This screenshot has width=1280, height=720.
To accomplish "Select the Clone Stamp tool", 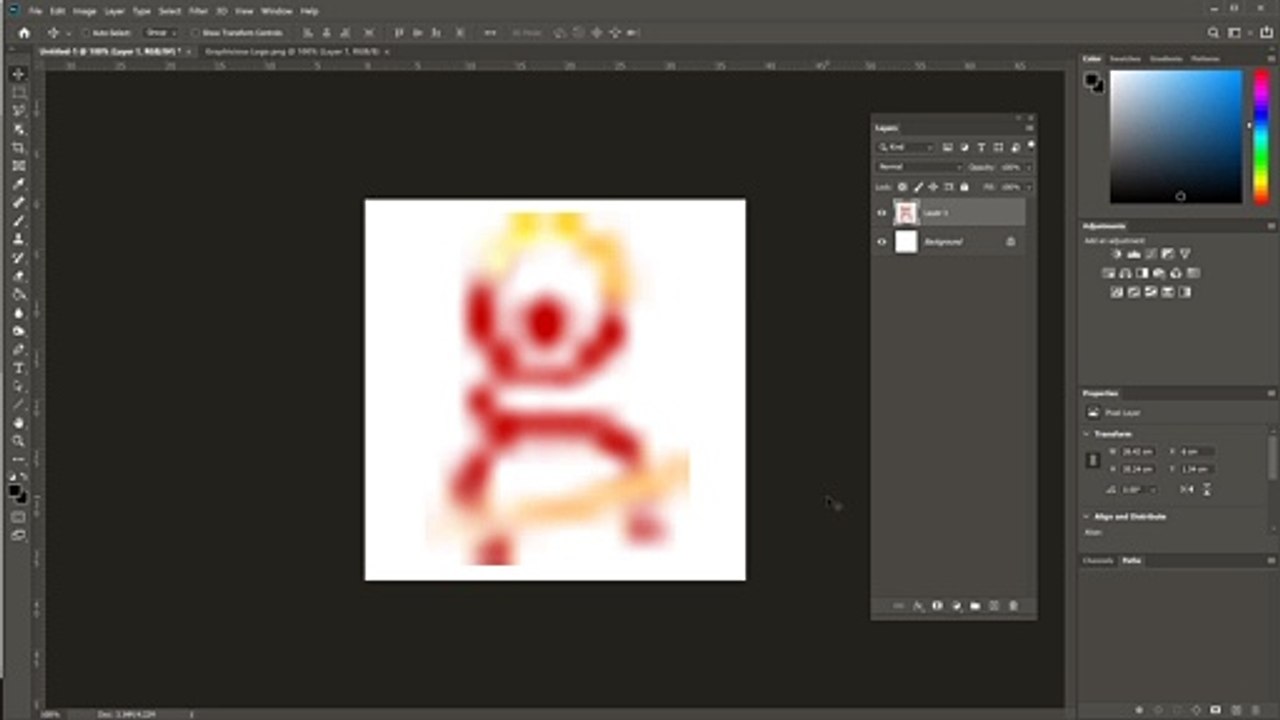I will coord(18,239).
